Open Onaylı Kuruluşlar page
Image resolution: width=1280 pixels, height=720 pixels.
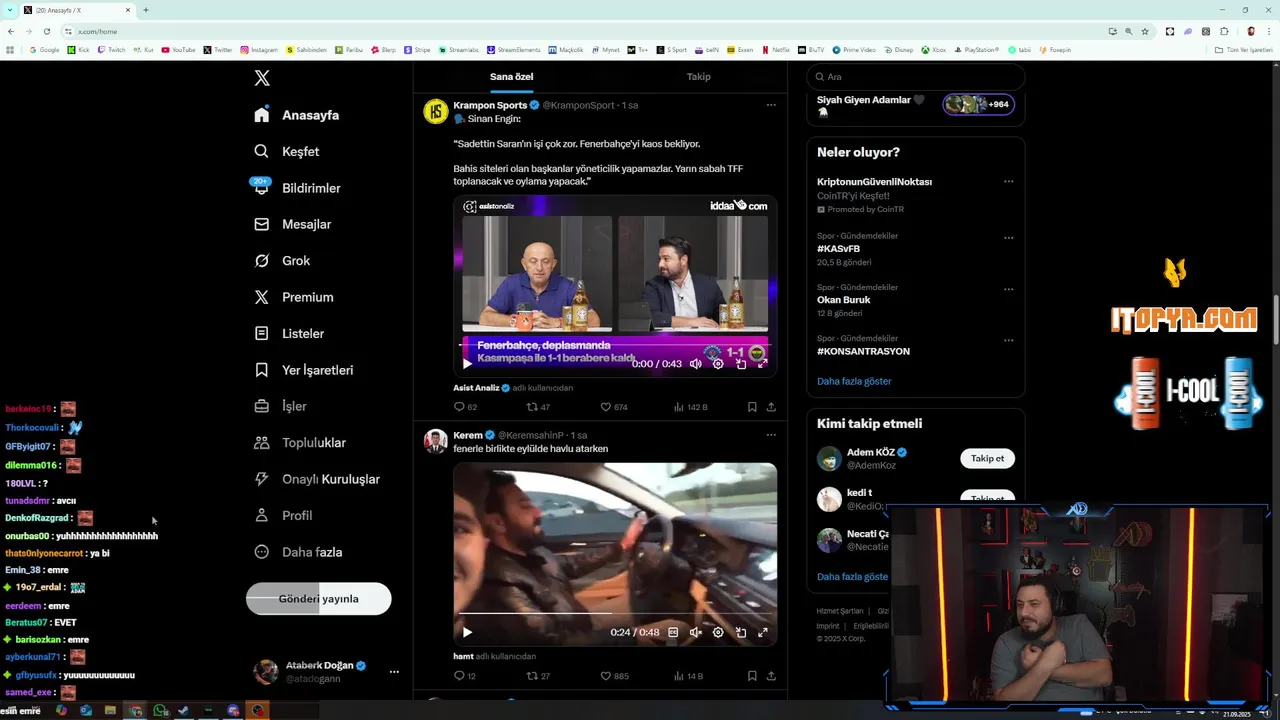[317, 479]
